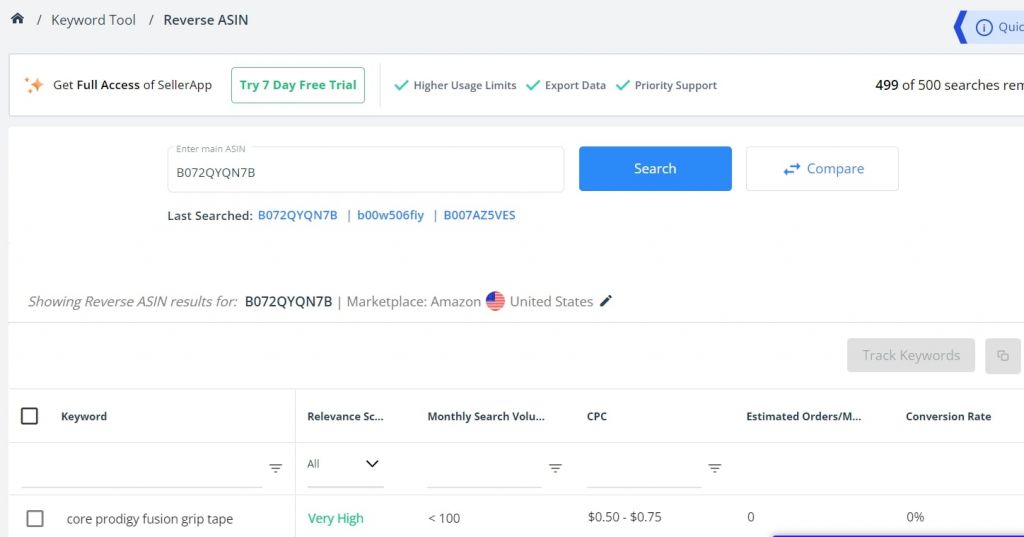Sort by Conversion Rate column header
Screen dimensions: 1024x537
[x=948, y=417]
